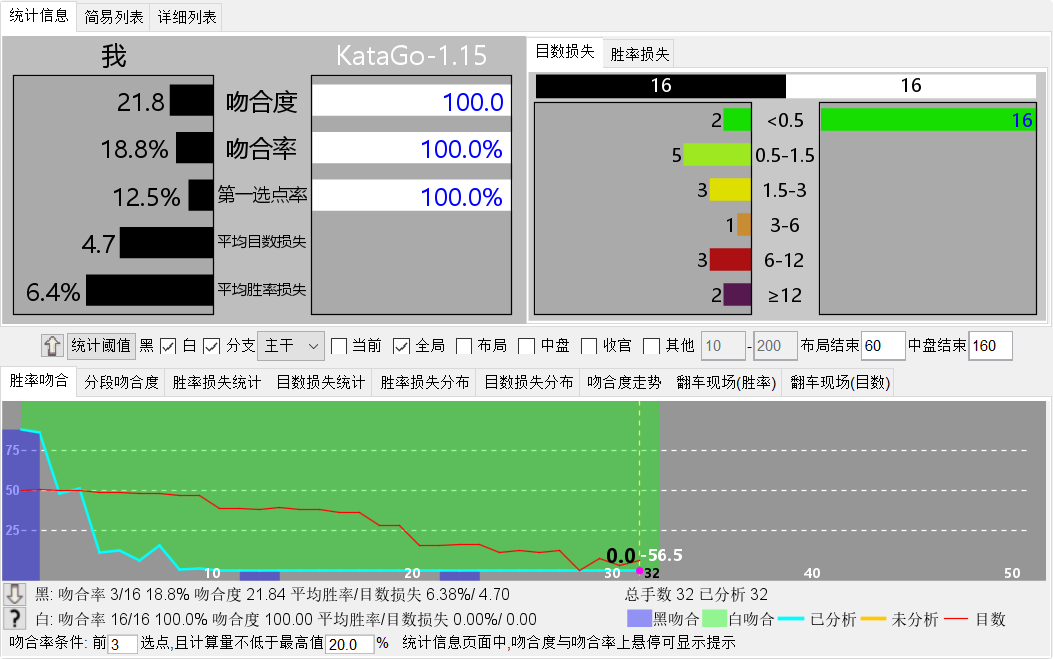Select the 胜率损失 tab

click(639, 54)
